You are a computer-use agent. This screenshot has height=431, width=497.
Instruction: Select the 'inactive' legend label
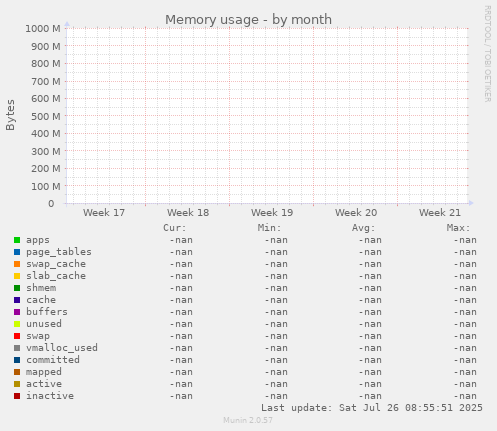pyautogui.click(x=50, y=396)
